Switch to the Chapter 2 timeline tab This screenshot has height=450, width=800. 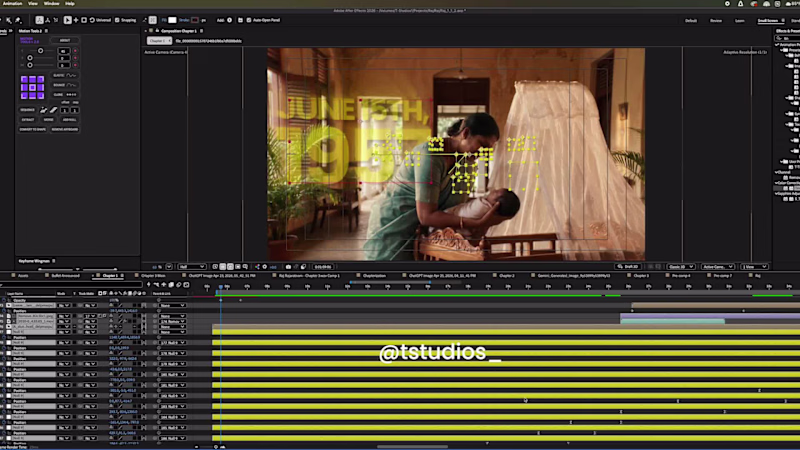[507, 276]
